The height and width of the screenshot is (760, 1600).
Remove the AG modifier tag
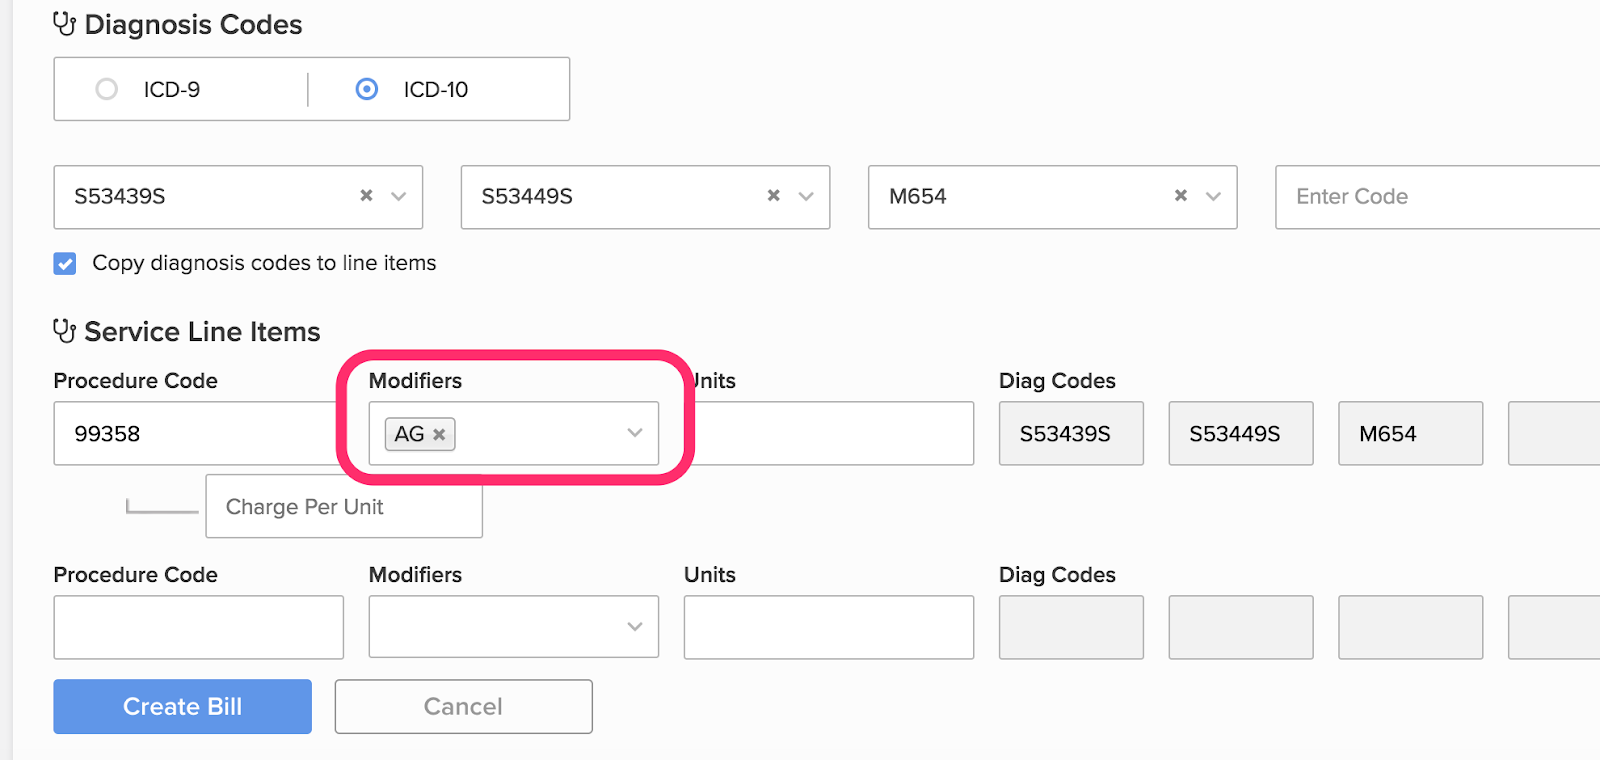click(x=439, y=434)
